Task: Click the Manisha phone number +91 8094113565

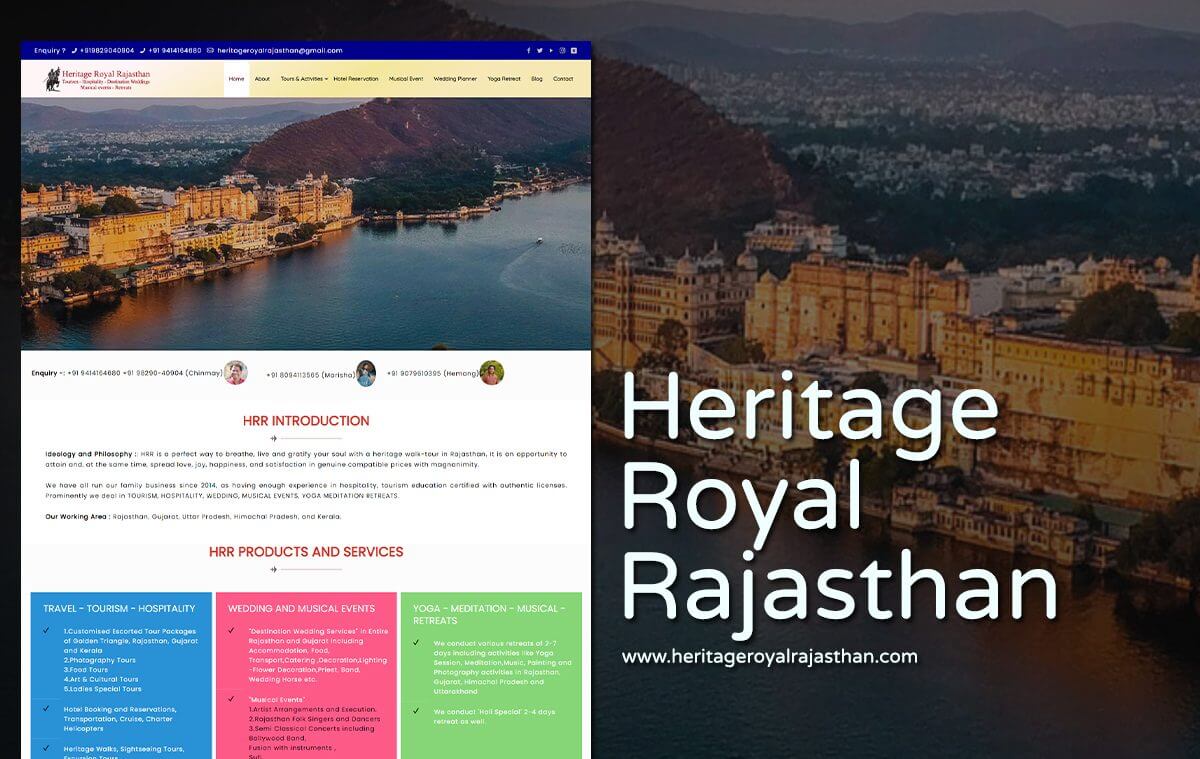Action: [x=293, y=375]
